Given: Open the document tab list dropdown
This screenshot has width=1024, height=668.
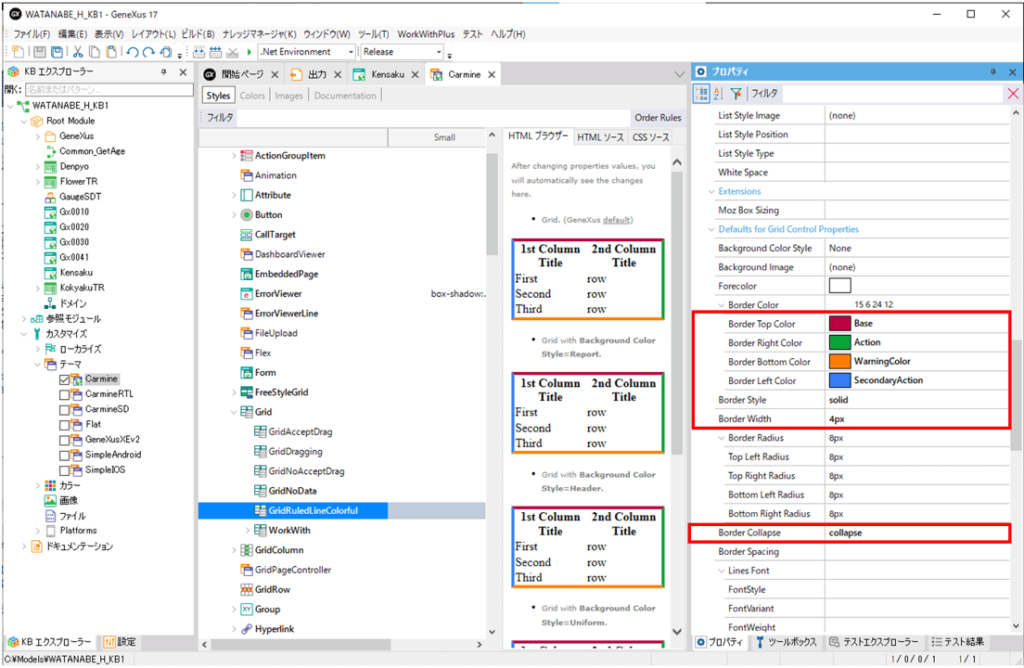Looking at the screenshot, I should [x=679, y=75].
